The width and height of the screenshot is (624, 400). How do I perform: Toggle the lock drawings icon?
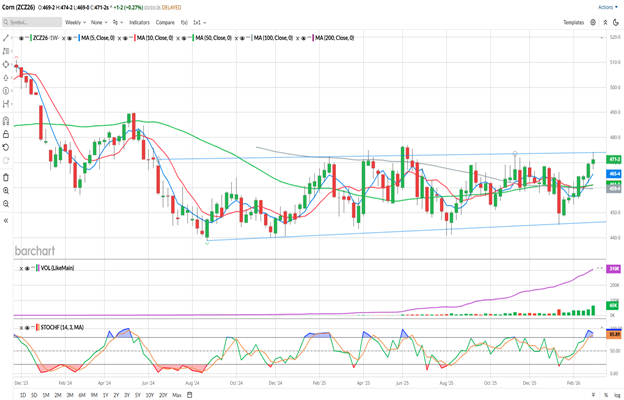coord(6,134)
